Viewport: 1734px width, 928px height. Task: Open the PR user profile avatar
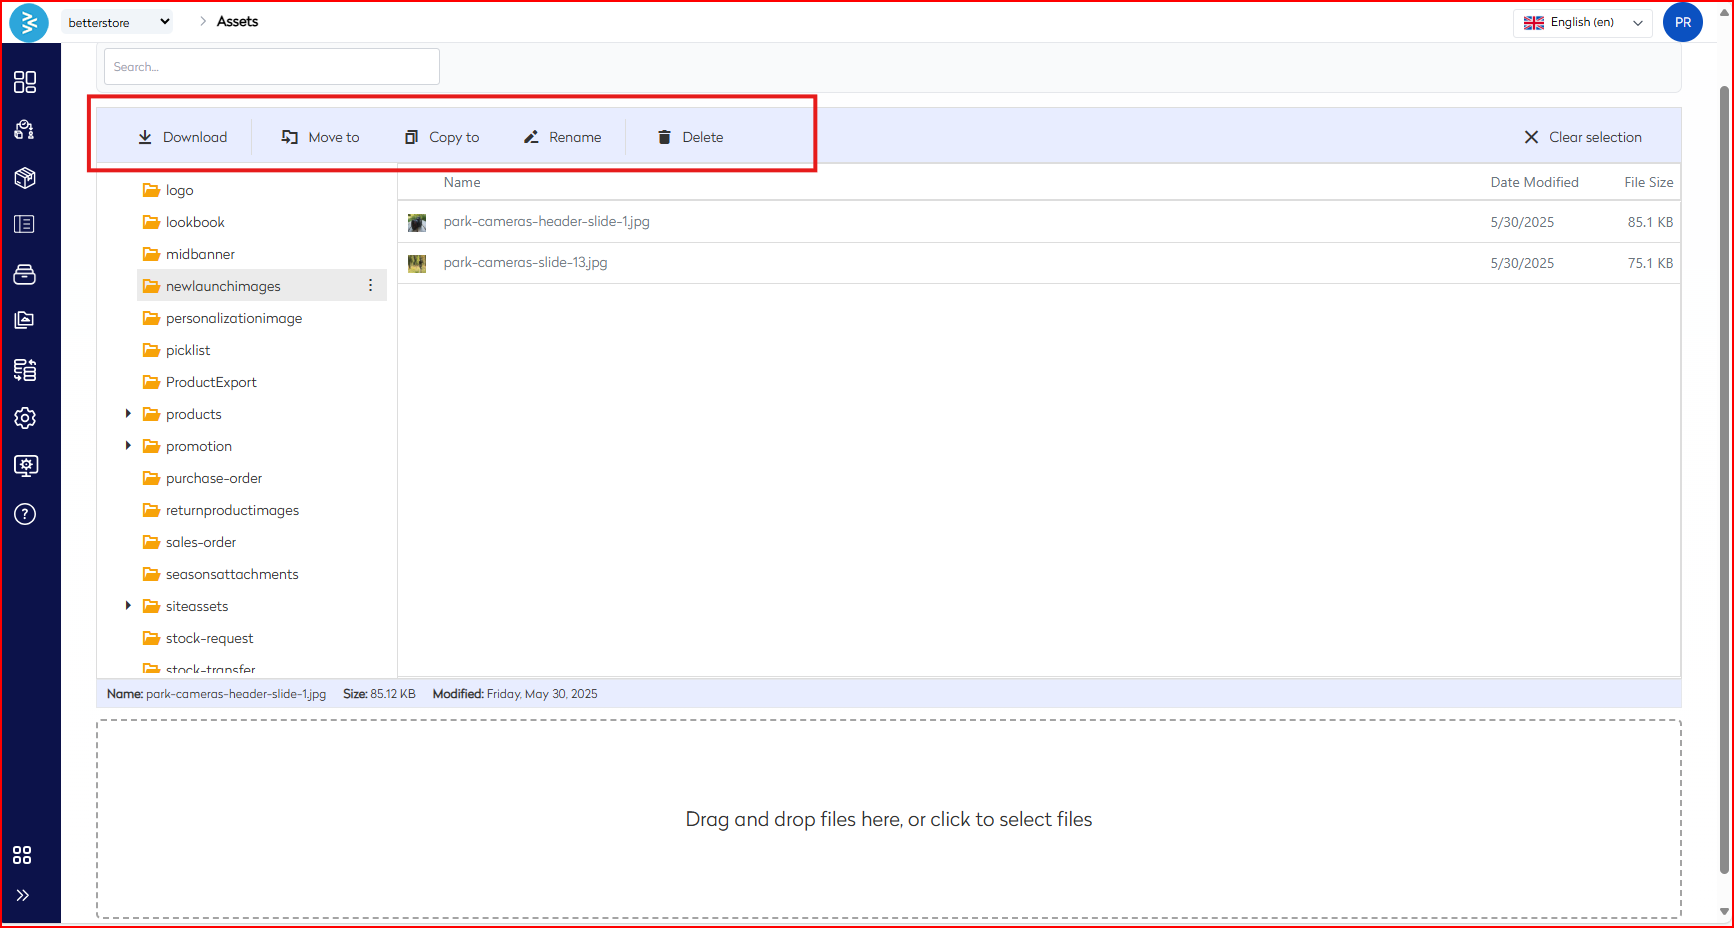click(1682, 22)
